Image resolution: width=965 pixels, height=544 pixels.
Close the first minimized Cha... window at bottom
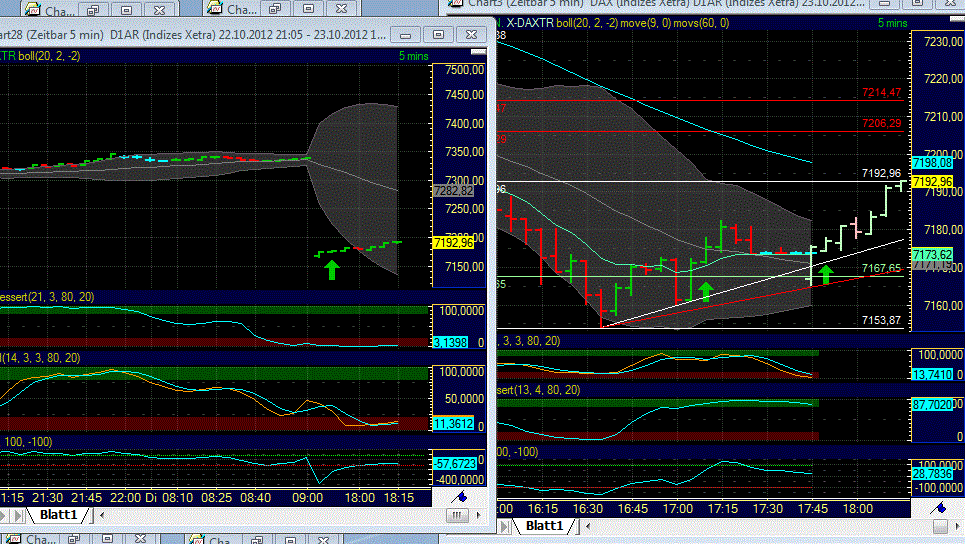click(x=140, y=539)
